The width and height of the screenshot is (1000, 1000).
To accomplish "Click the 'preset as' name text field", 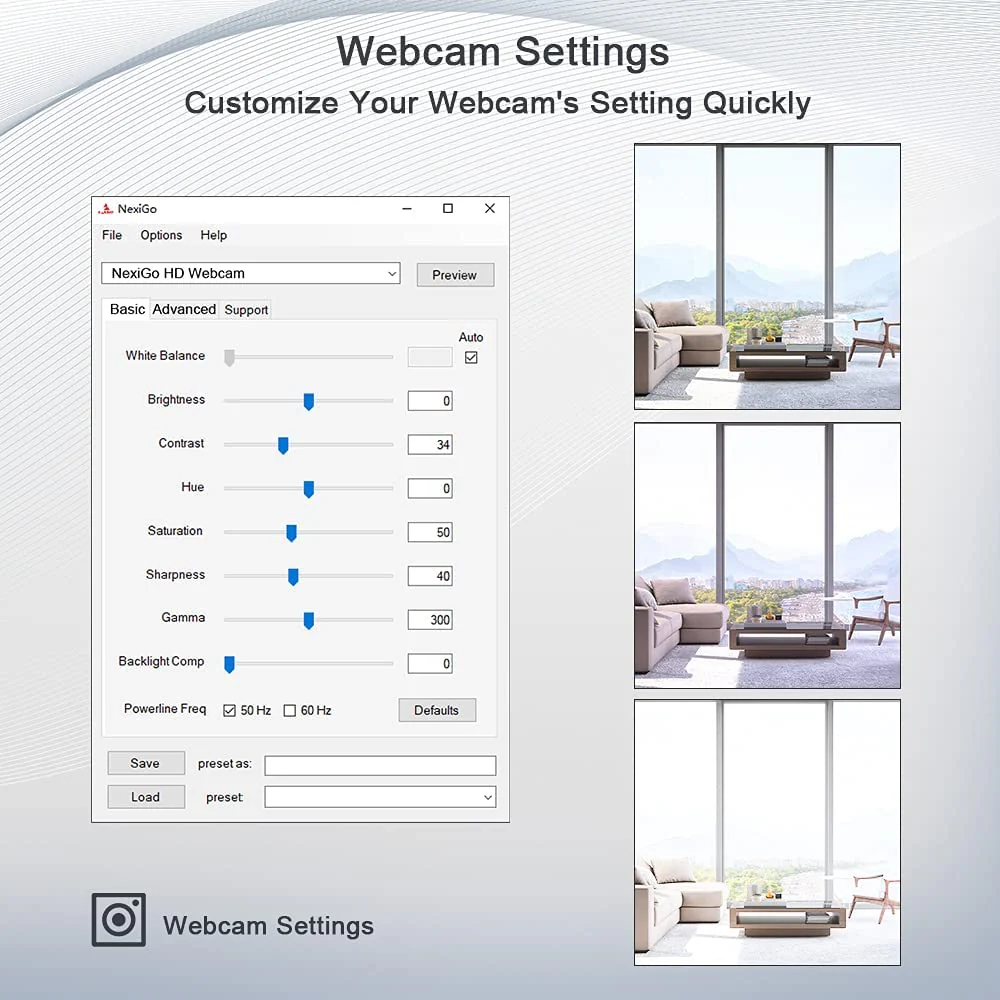I will coord(380,765).
